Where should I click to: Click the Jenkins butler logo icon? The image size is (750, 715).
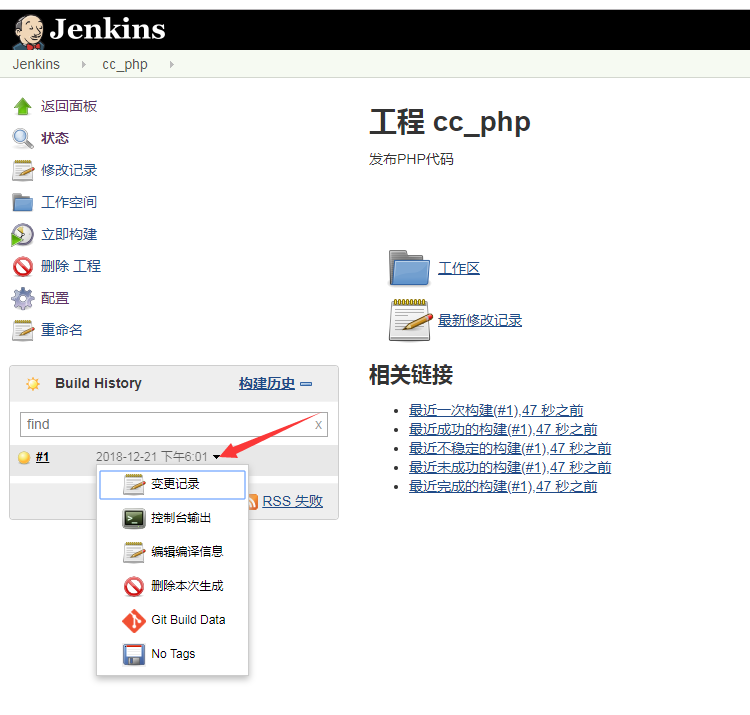tap(29, 32)
